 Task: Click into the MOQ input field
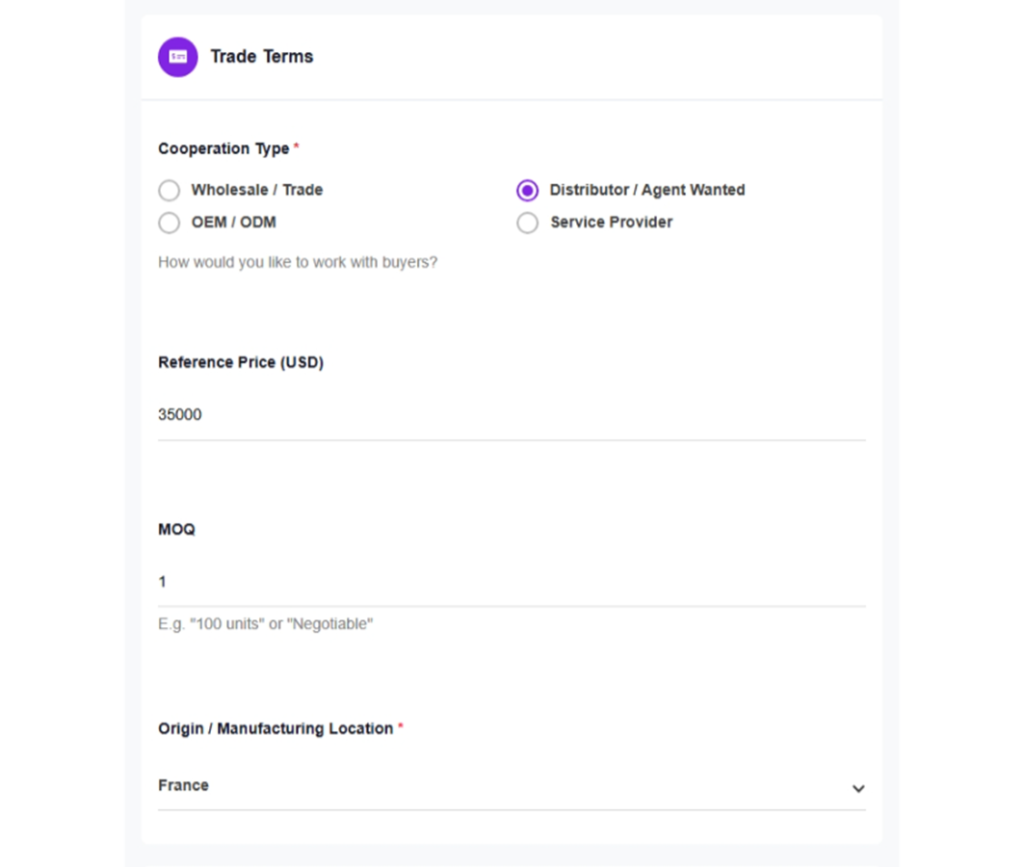coord(511,582)
